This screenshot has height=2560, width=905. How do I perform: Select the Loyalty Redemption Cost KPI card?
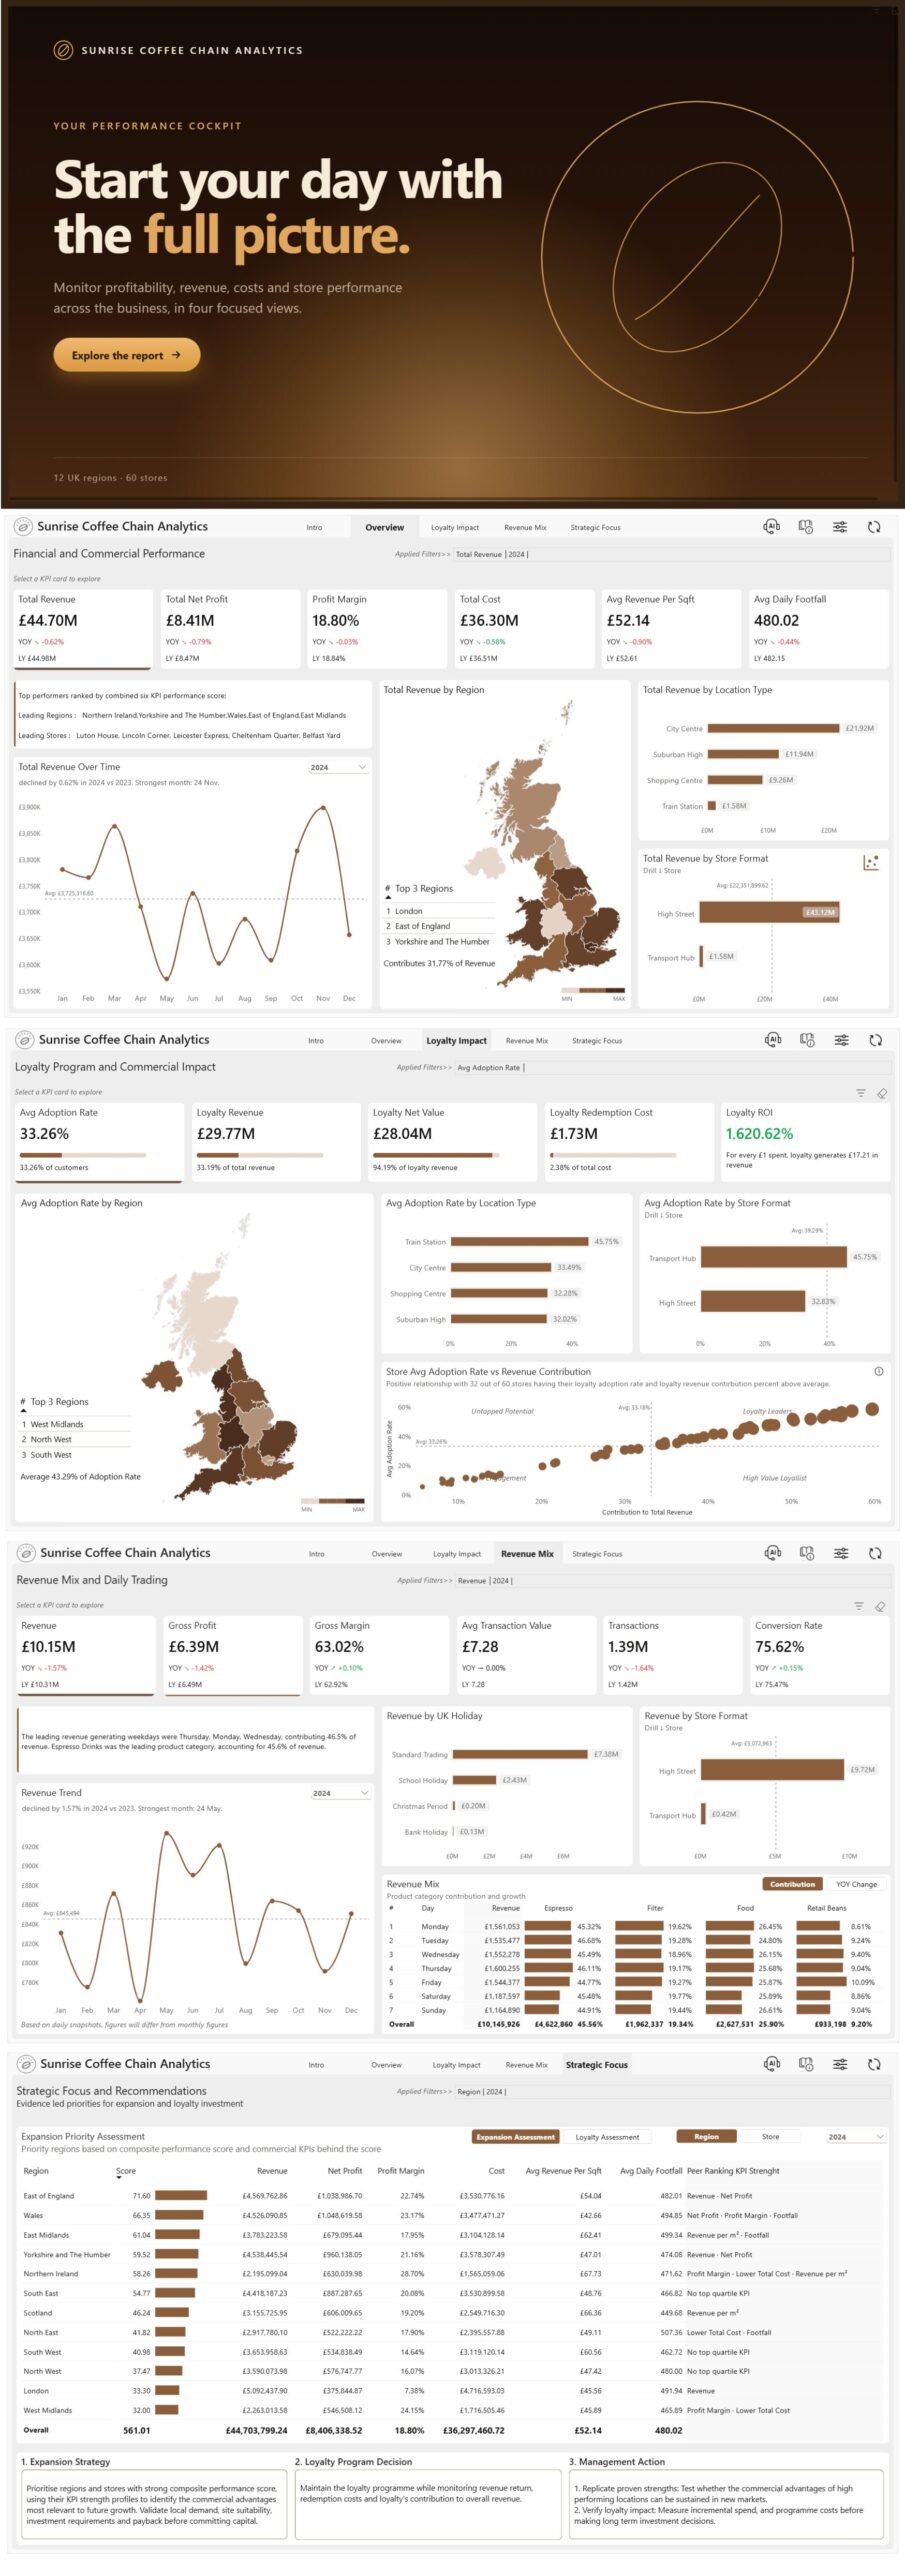coord(630,1142)
